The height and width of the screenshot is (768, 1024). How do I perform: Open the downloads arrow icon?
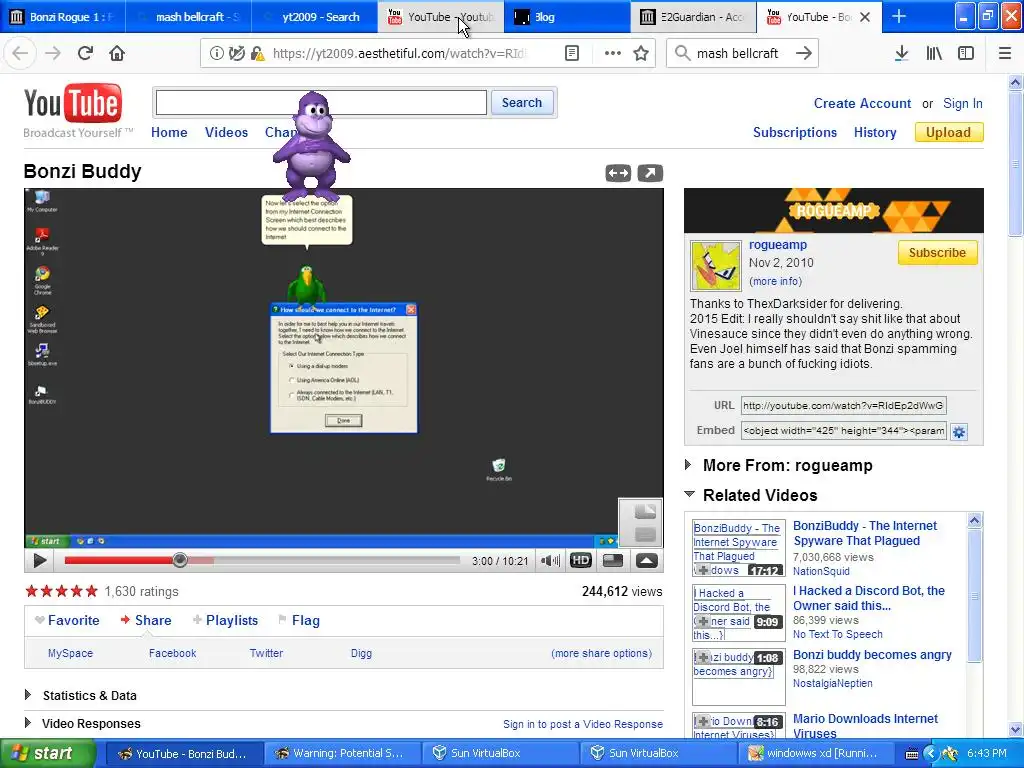coord(901,53)
